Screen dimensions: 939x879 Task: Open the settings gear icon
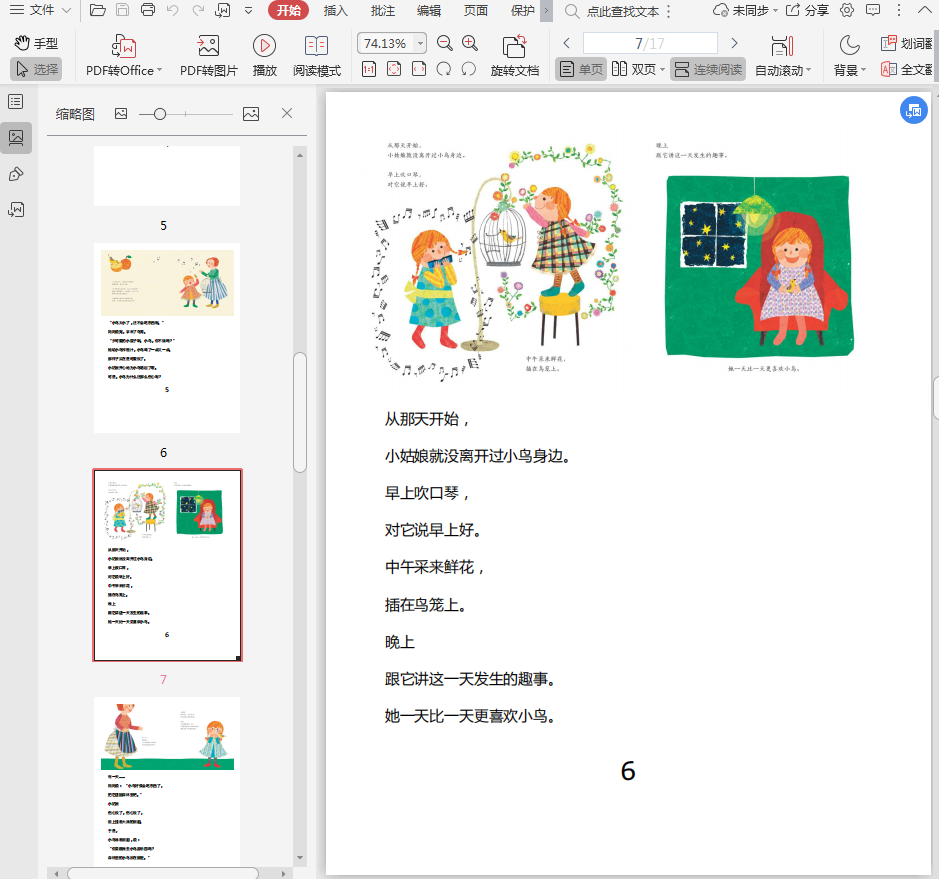(x=847, y=10)
